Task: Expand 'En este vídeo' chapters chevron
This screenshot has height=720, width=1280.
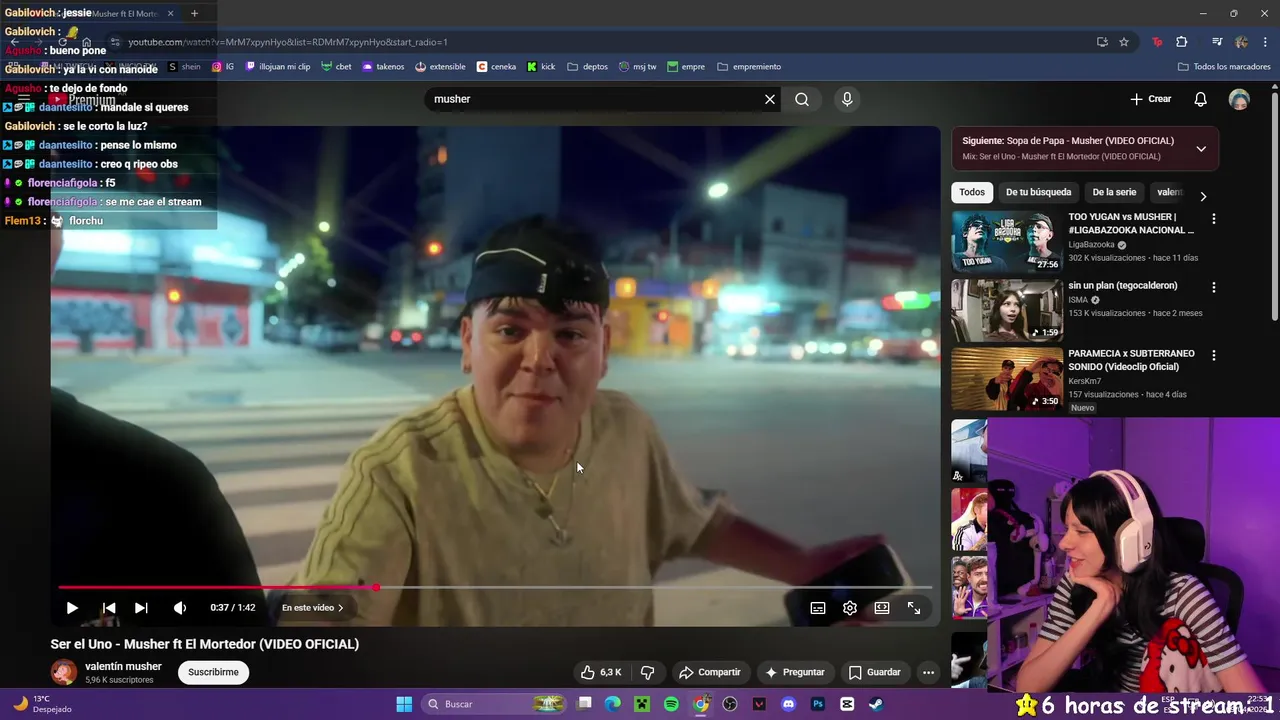Action: pos(340,608)
